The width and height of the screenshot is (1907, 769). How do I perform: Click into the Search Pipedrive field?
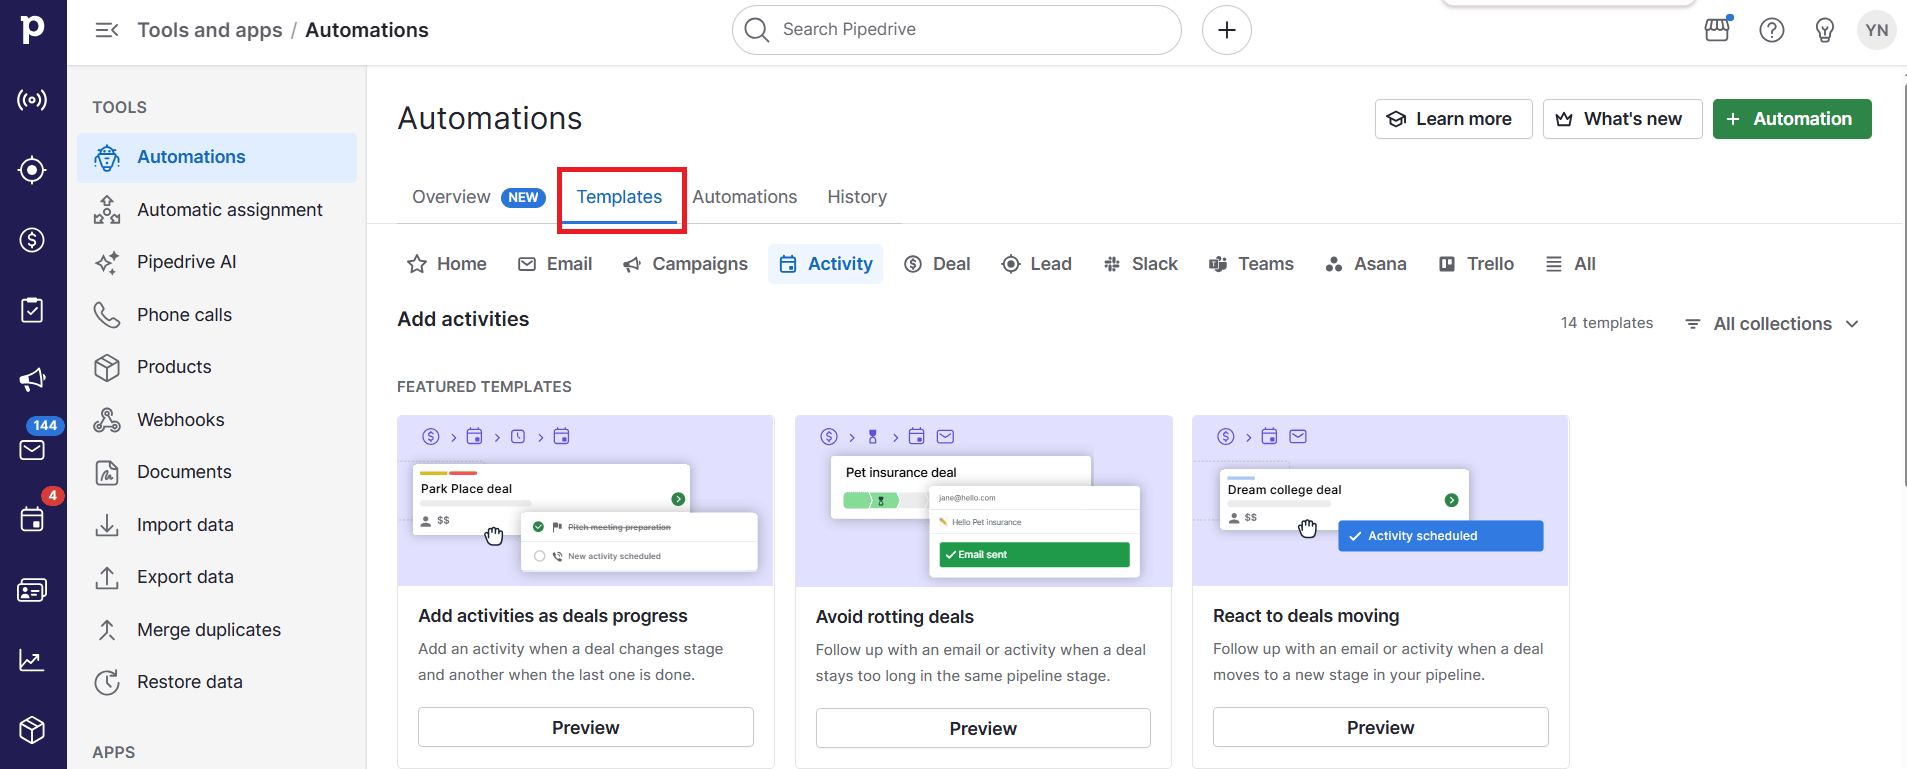957,30
